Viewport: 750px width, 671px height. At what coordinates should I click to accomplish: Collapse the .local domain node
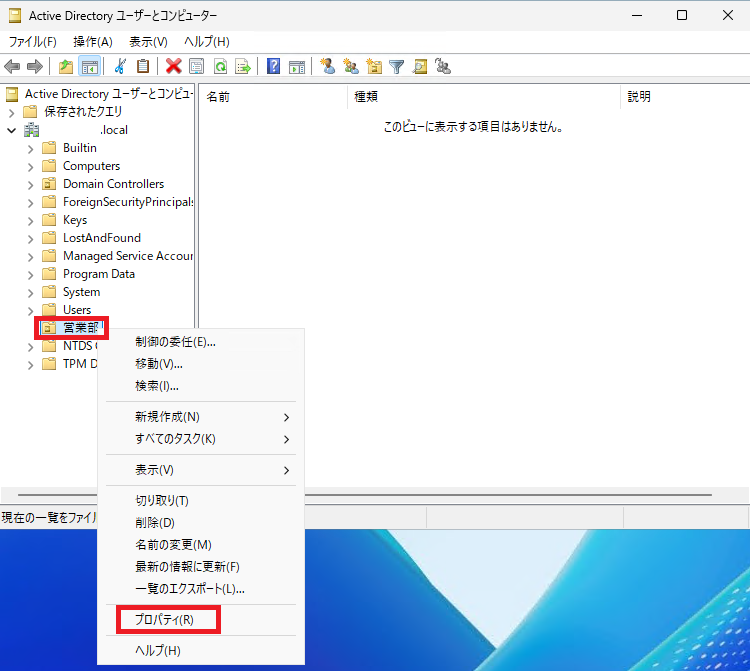pyautogui.click(x=11, y=130)
